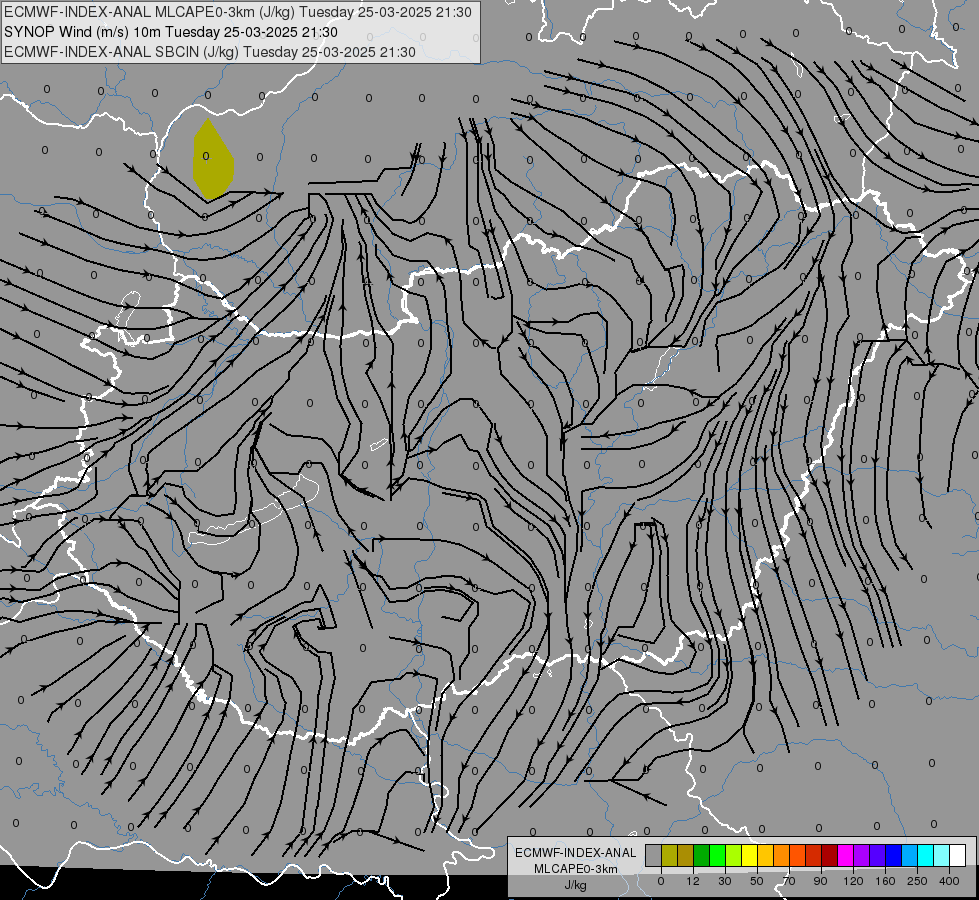Click the dark red legend swatch
The image size is (979, 900).
830,855
